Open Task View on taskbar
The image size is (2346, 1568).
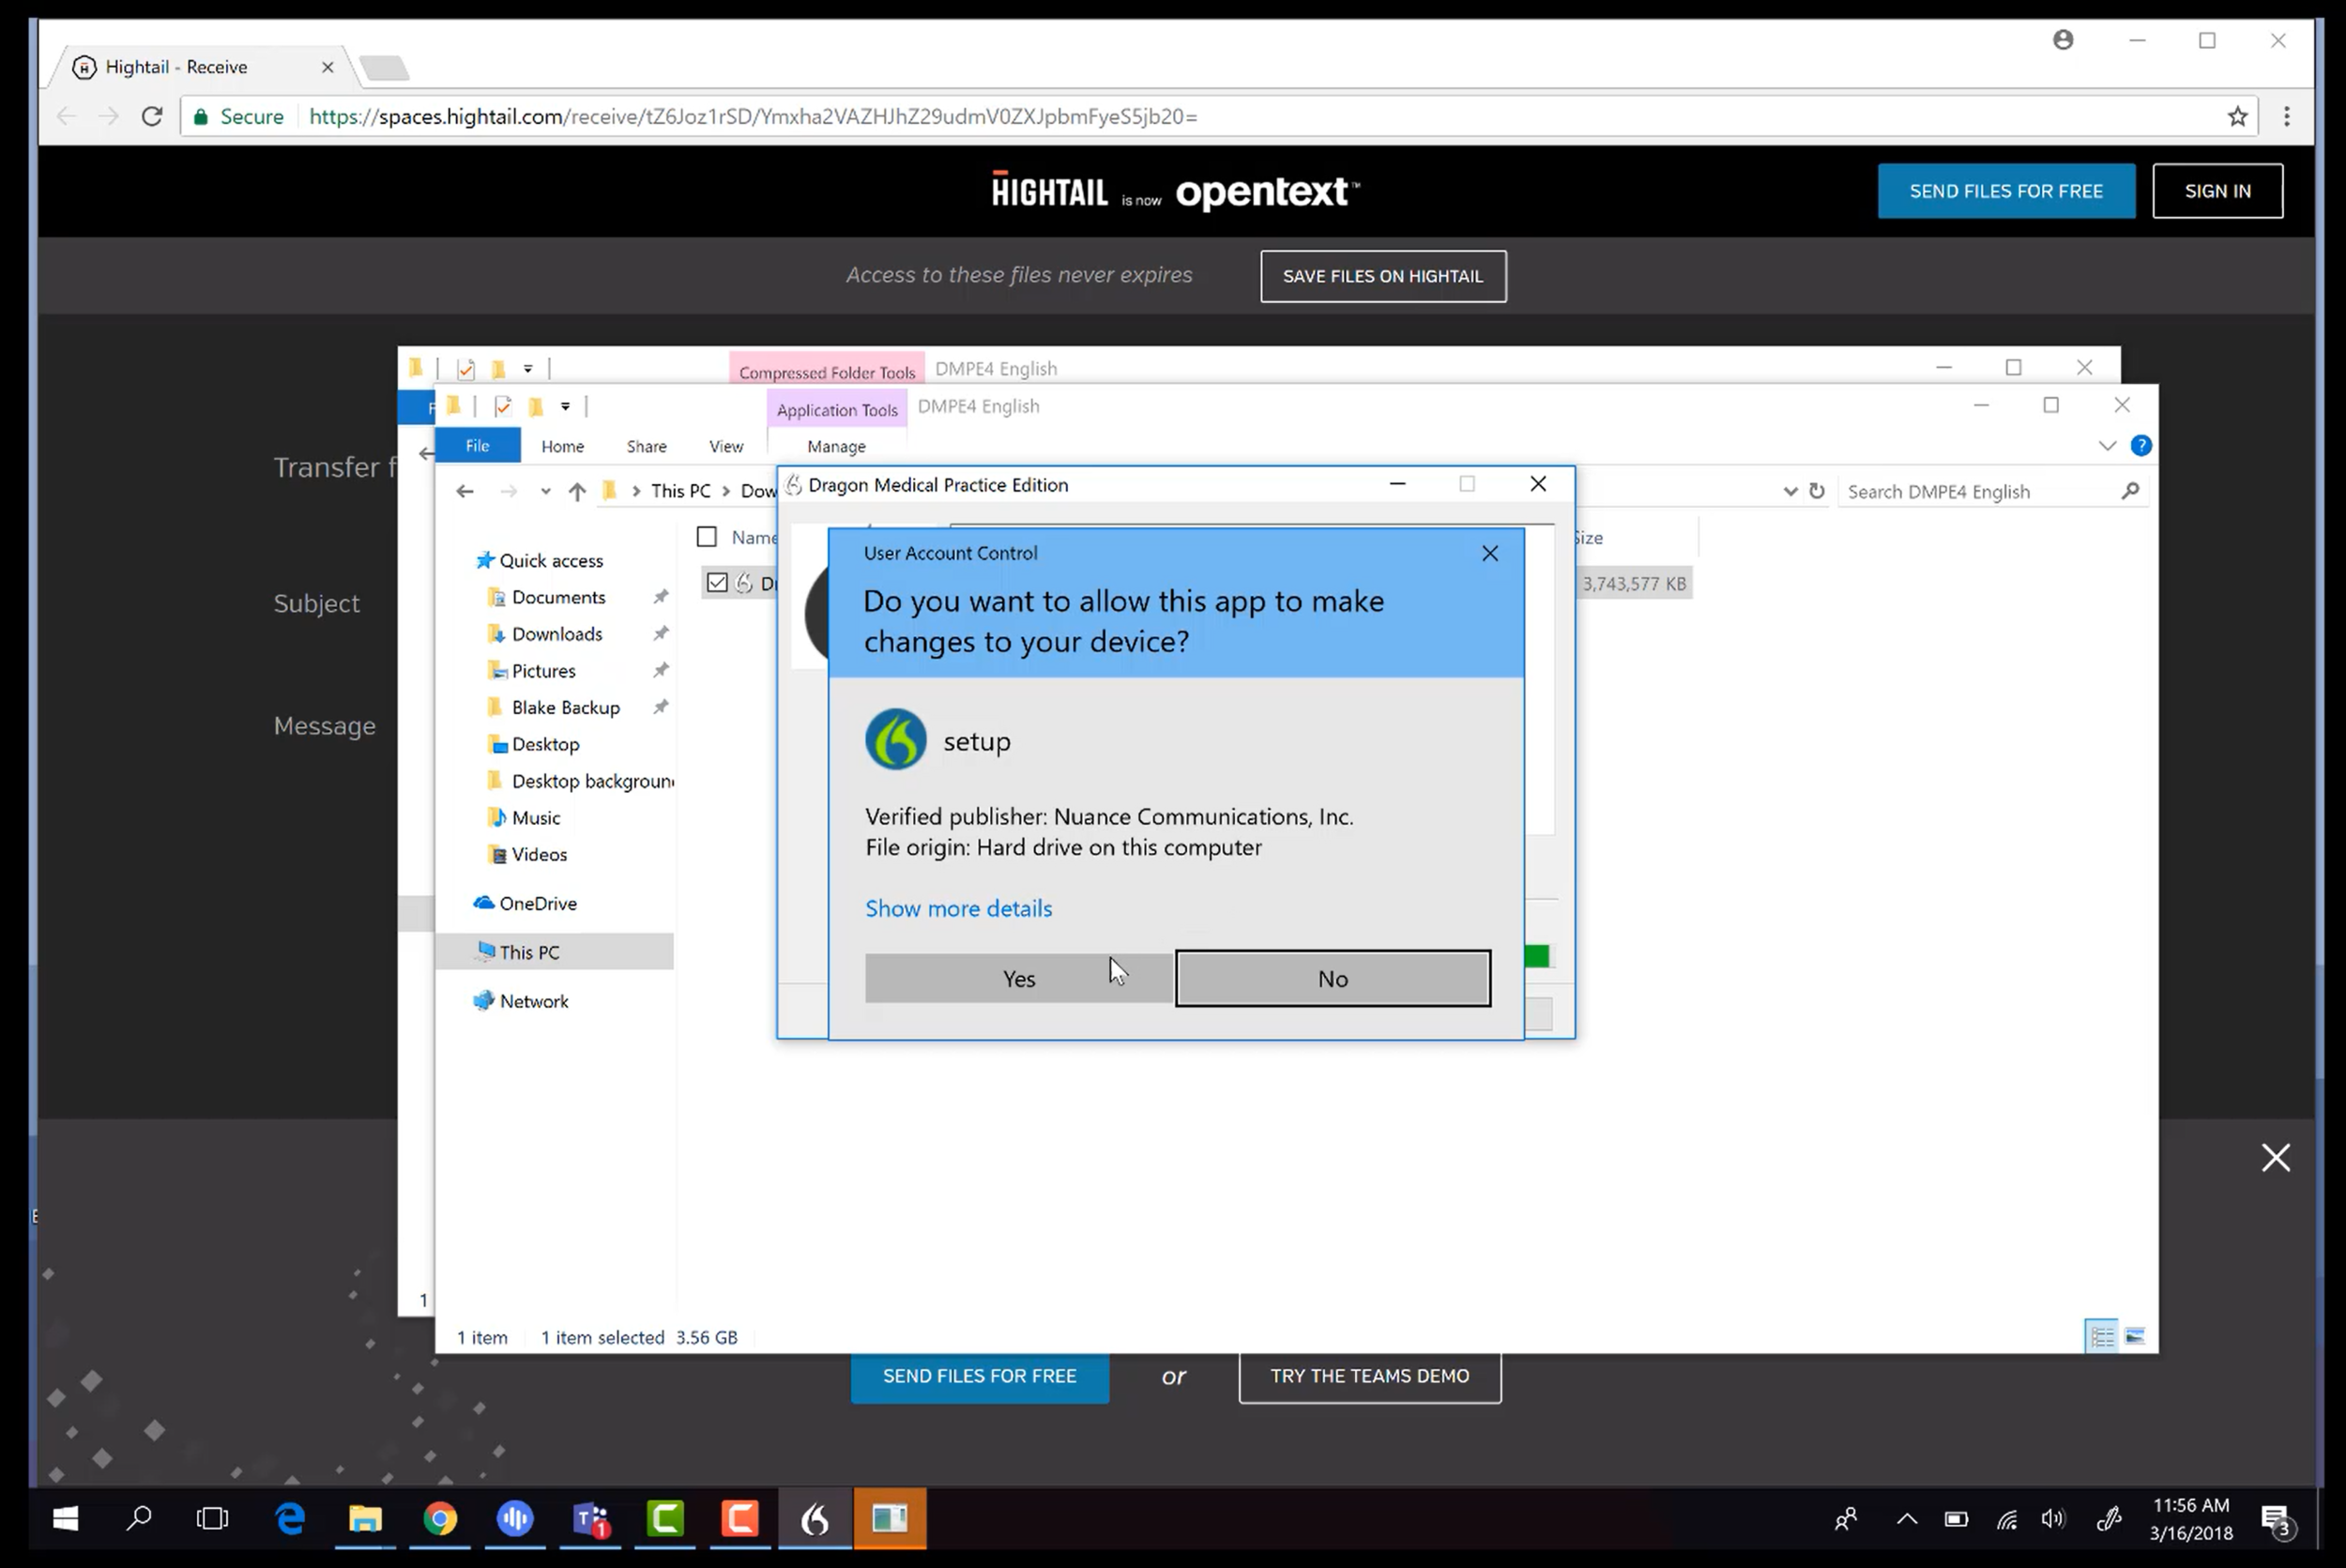pyautogui.click(x=212, y=1519)
